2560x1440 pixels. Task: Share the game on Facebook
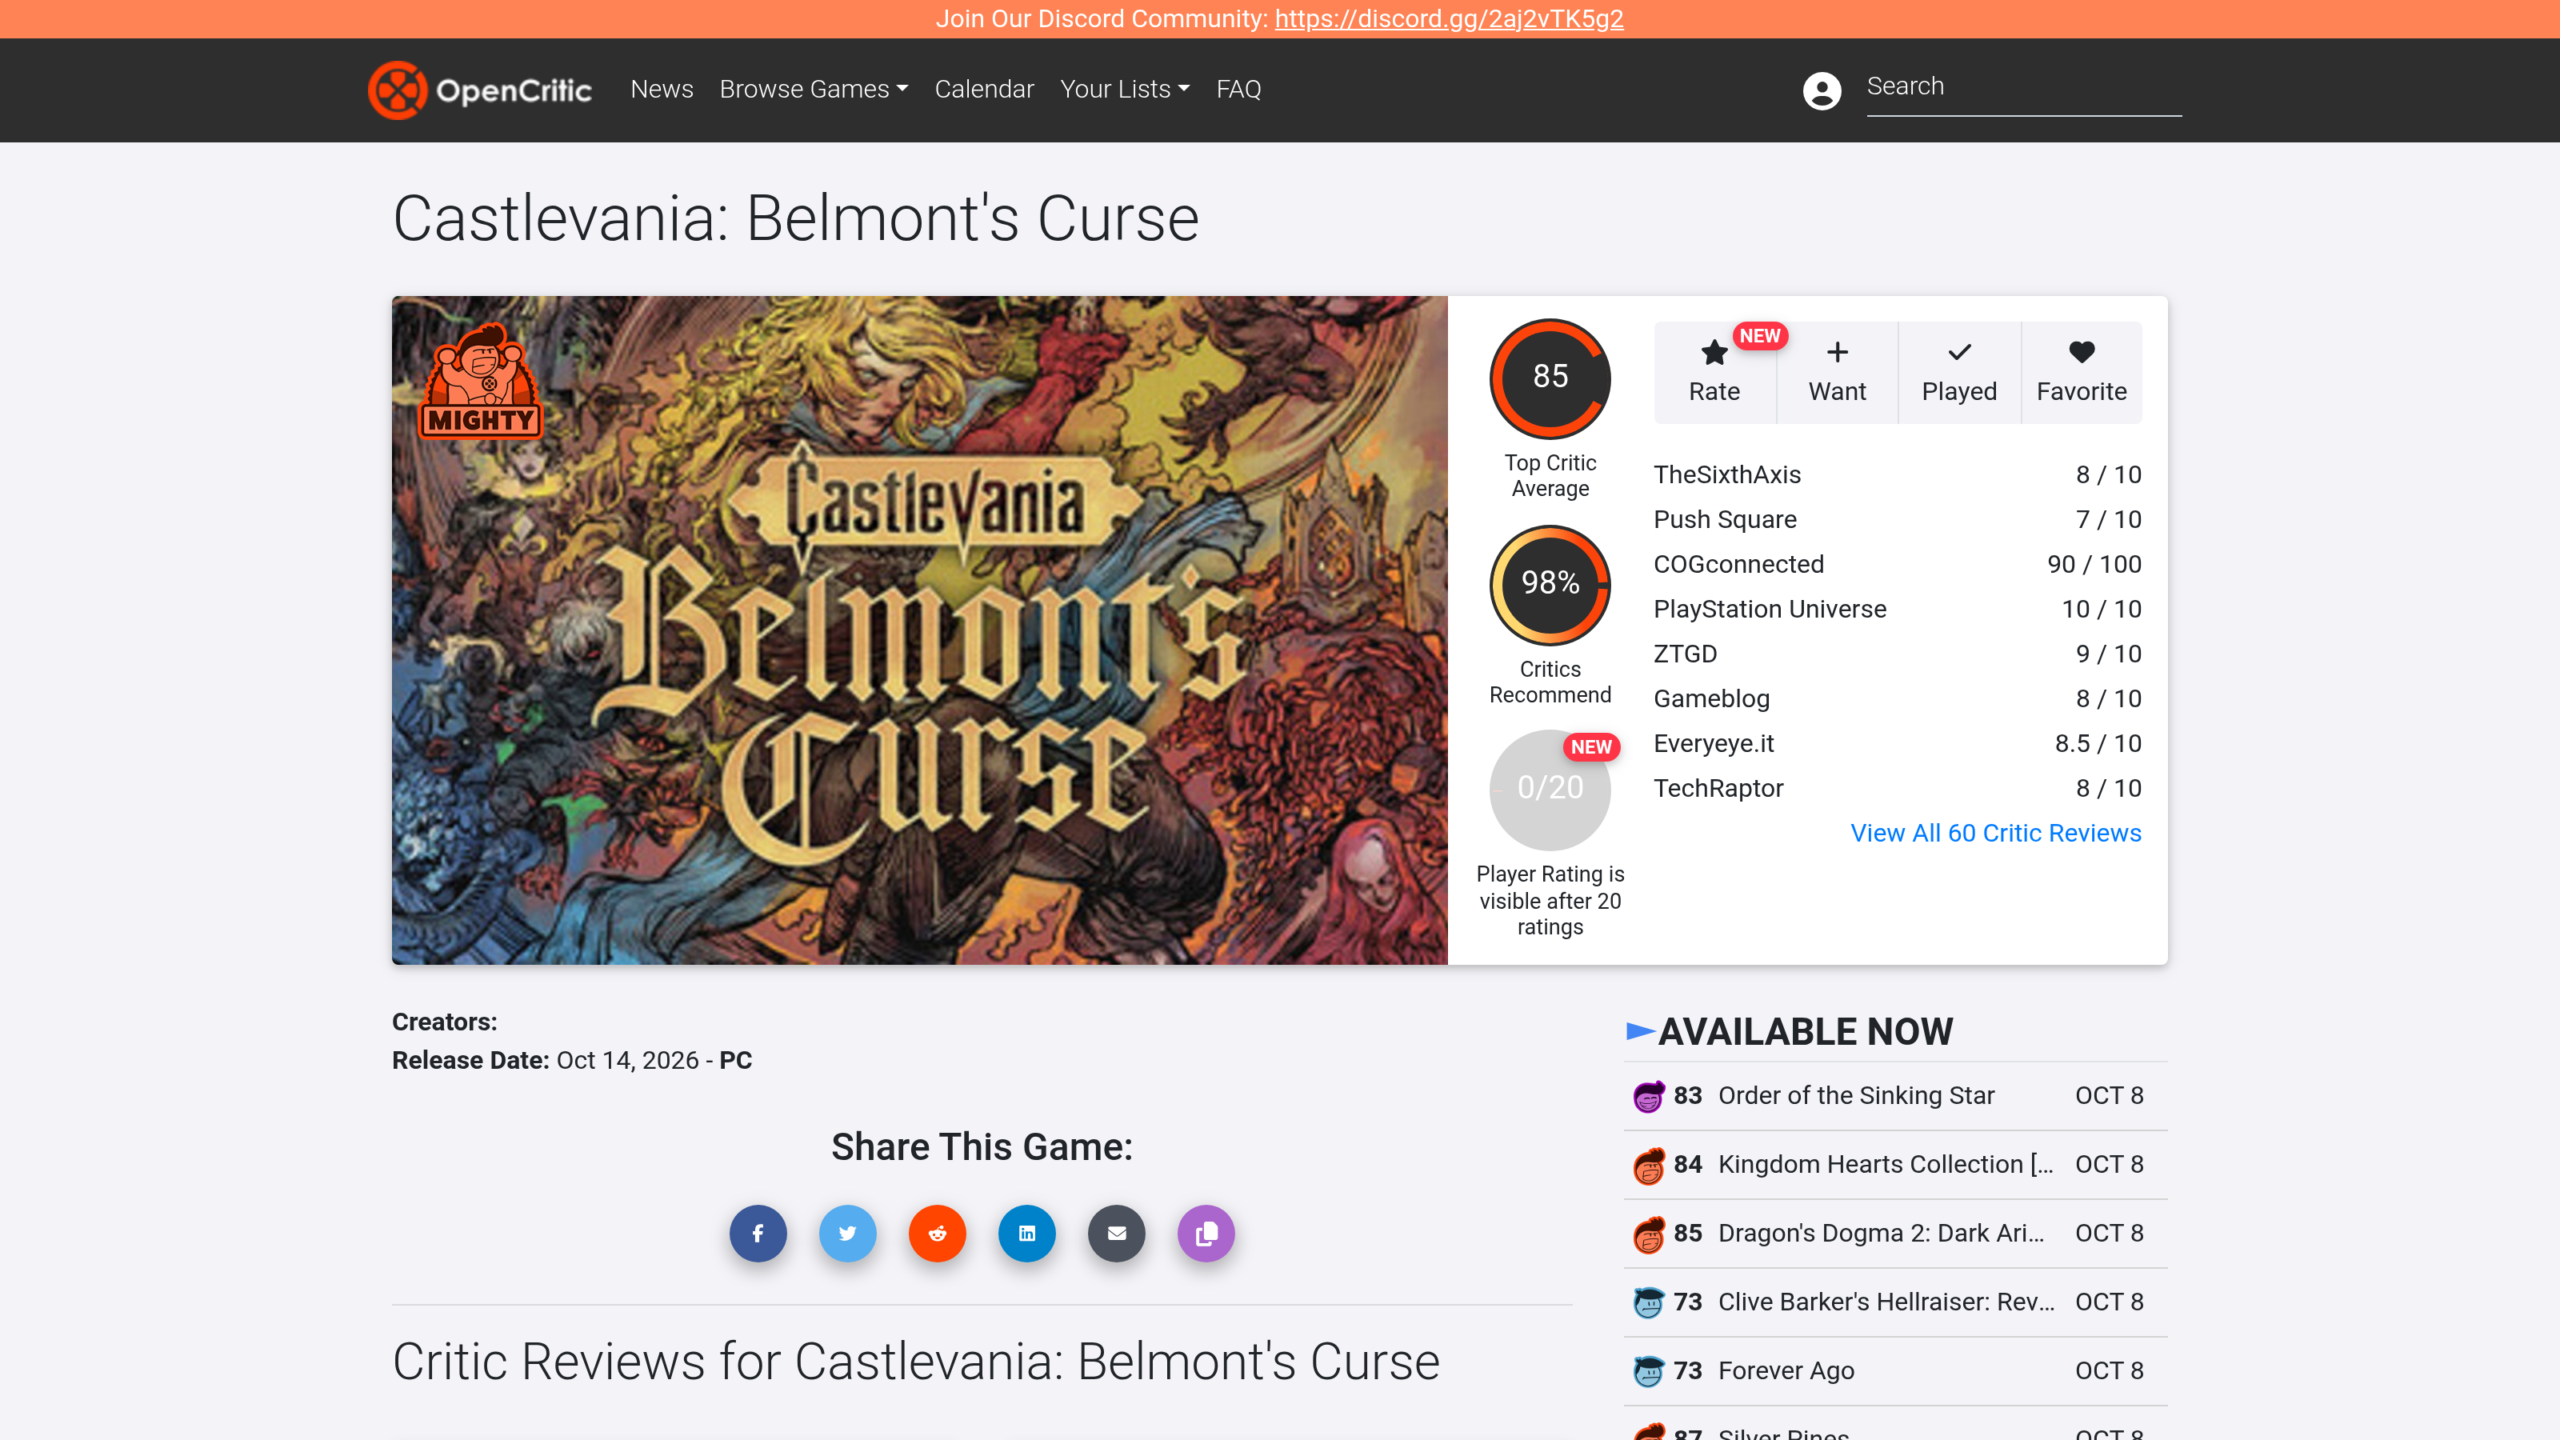click(758, 1233)
